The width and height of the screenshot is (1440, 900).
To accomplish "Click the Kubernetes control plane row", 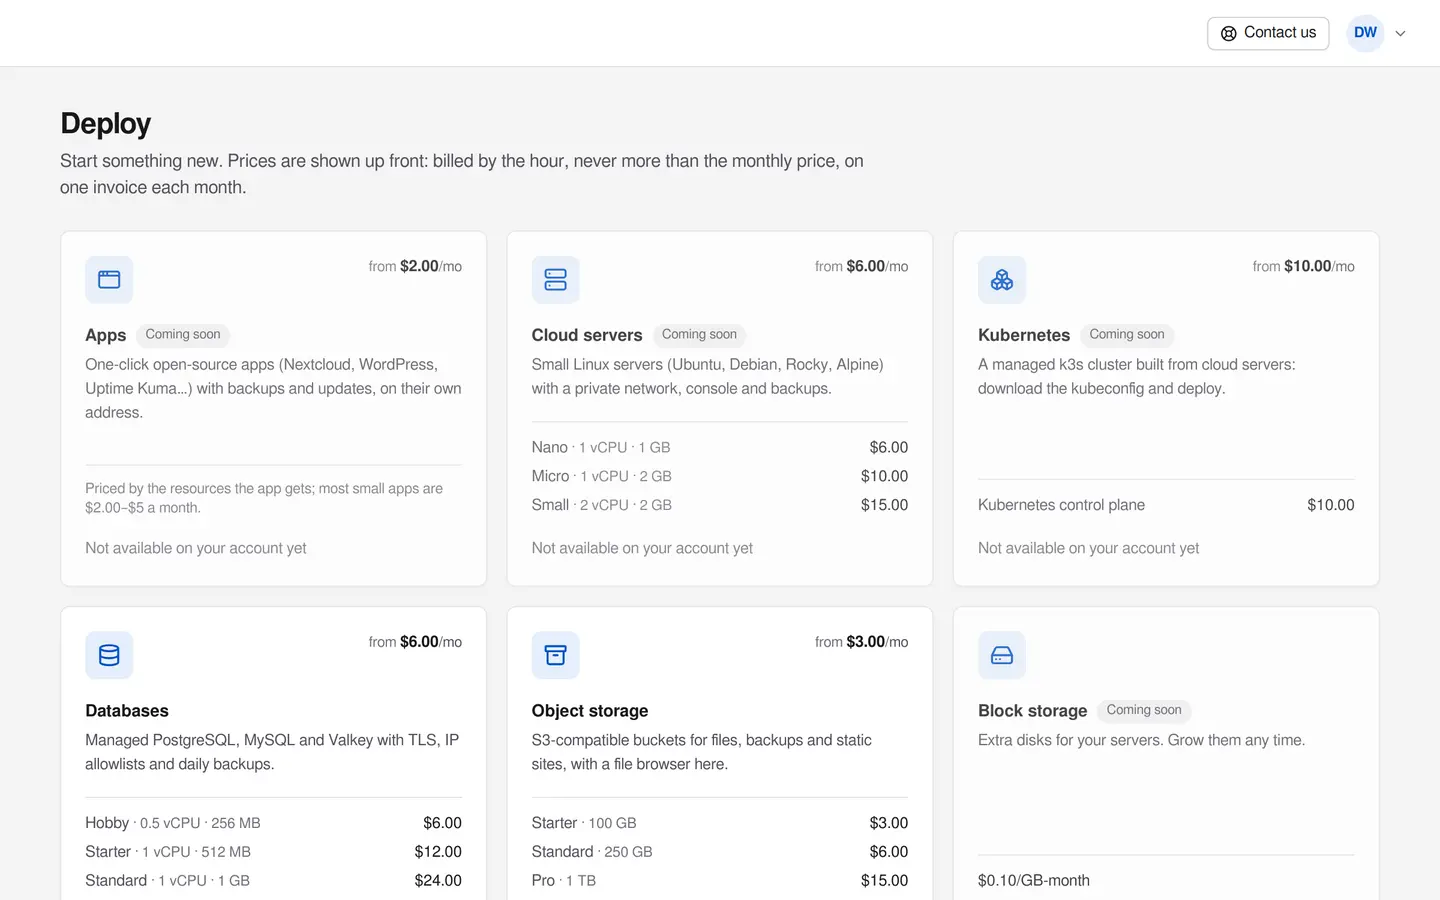I will 1166,506.
